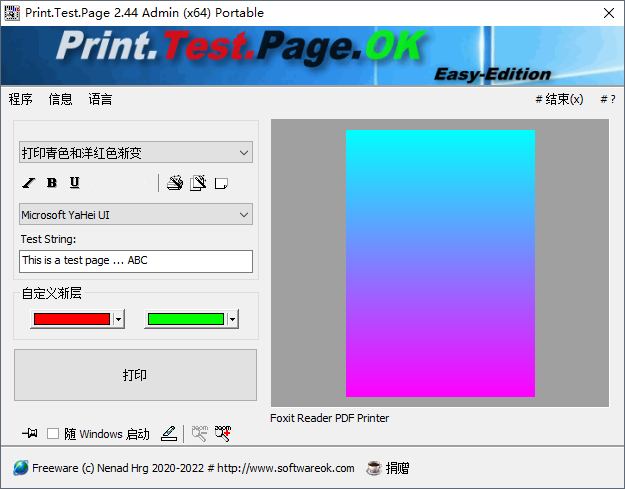625x489 pixels.
Task: Open the Microsoft YaHei UI font dropdown
Action: [136, 214]
